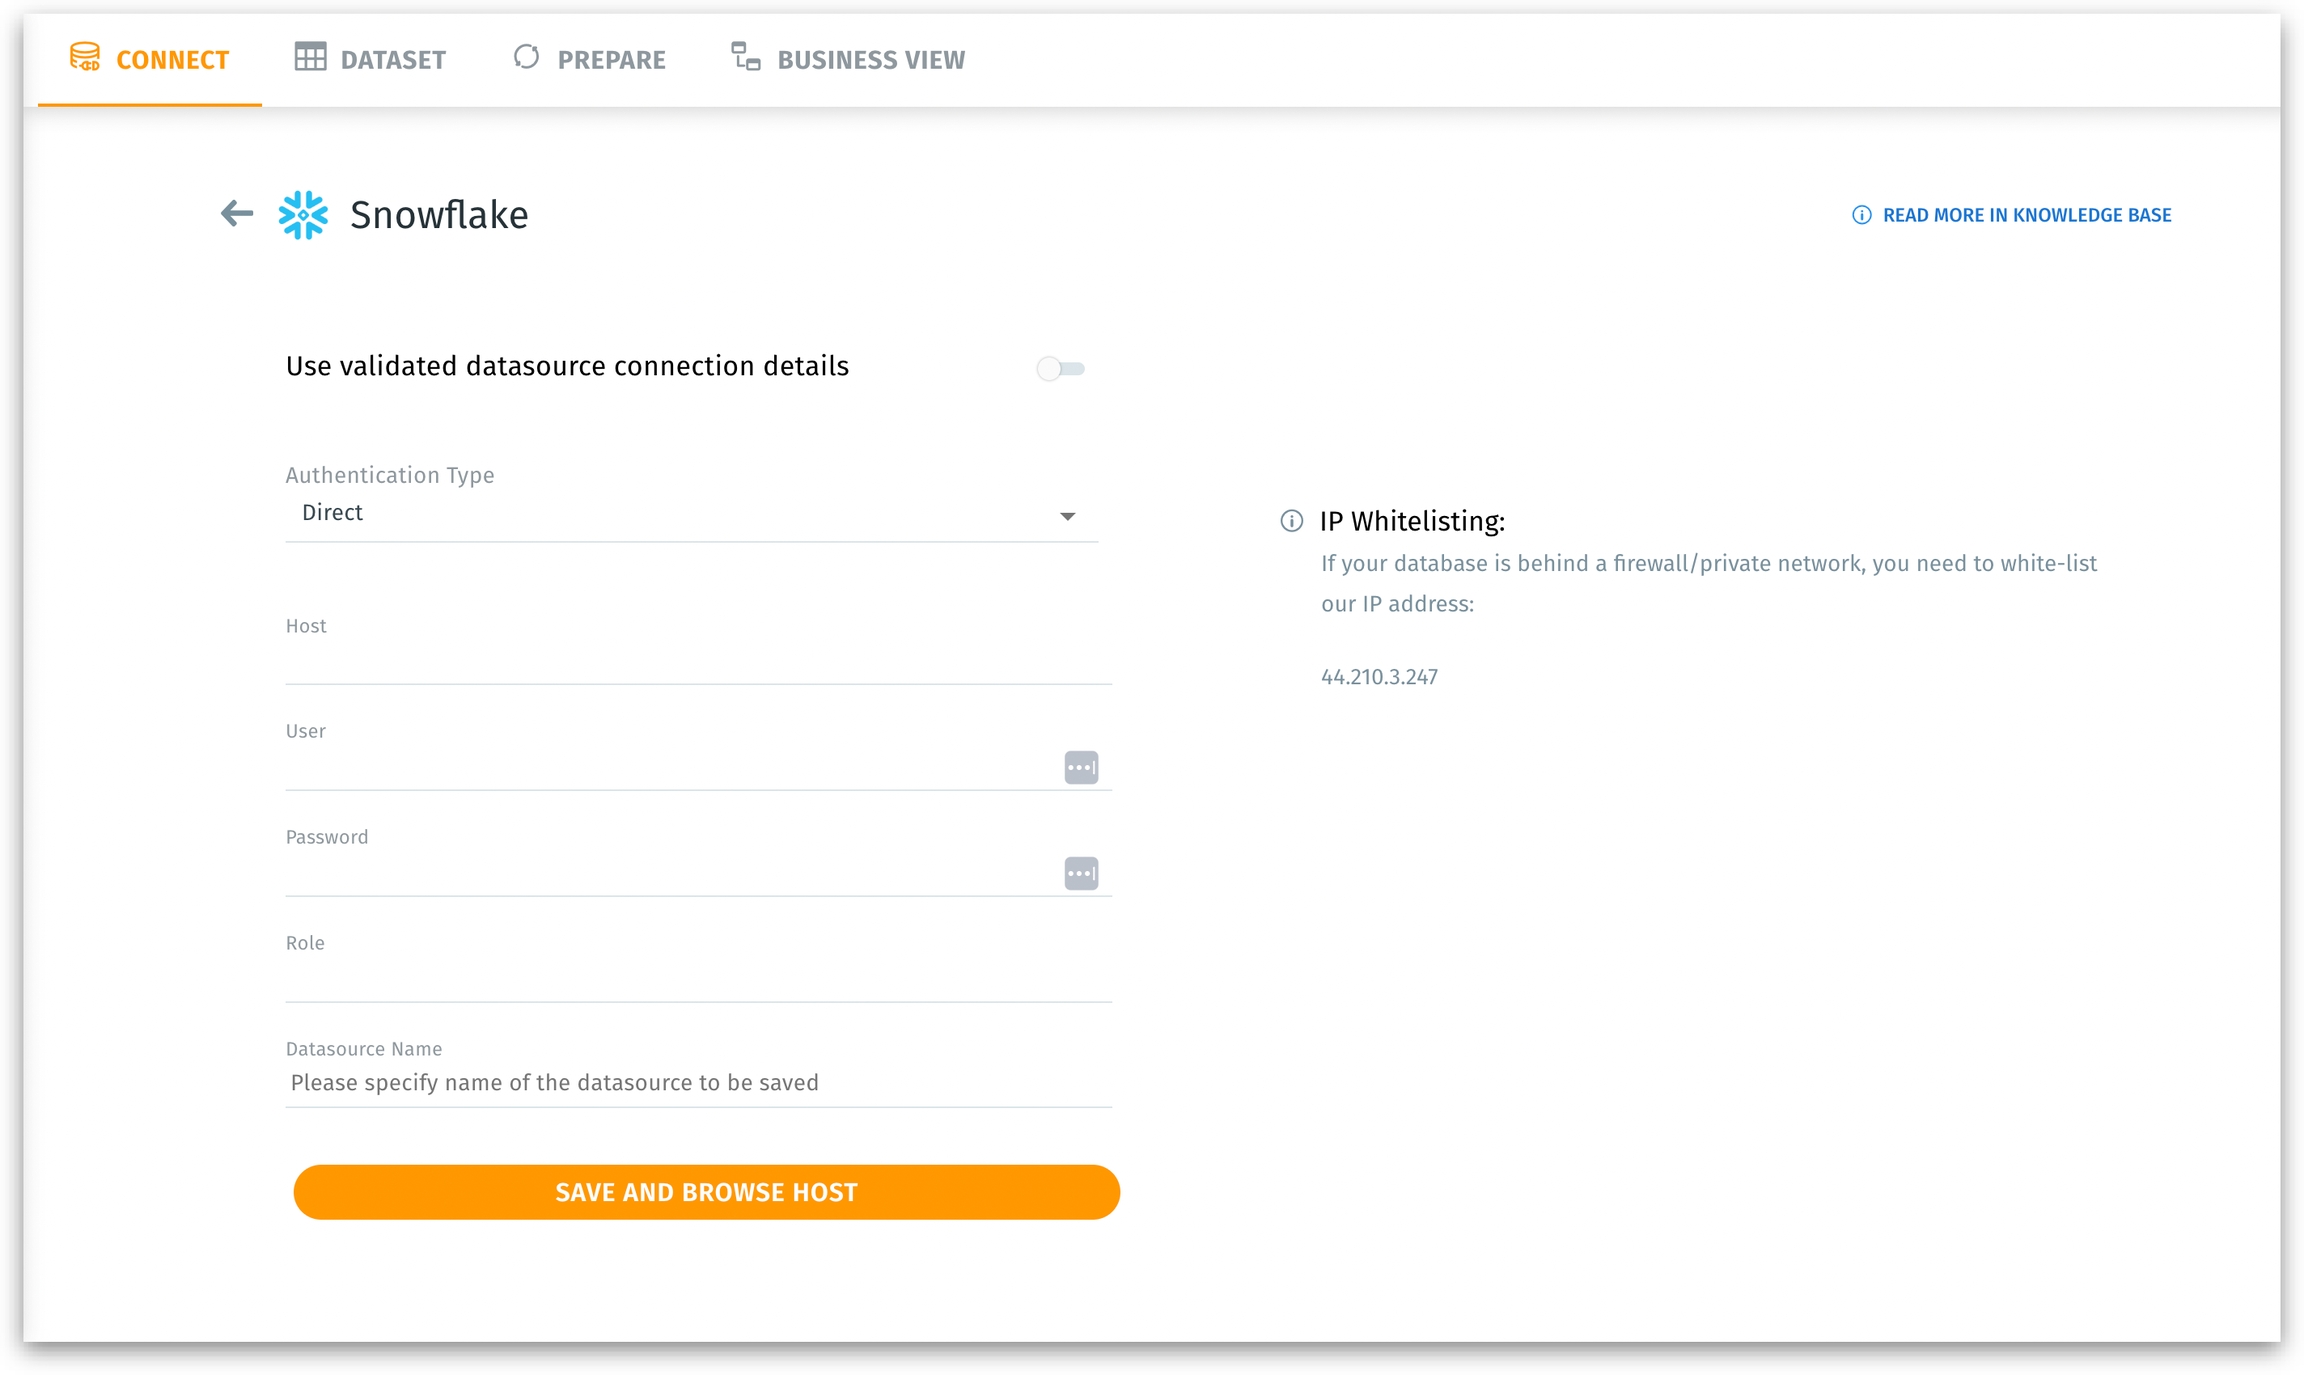Screen dimensions: 2304x1375
Task: Click the back arrow next to Snowflake
Action: click(x=237, y=213)
